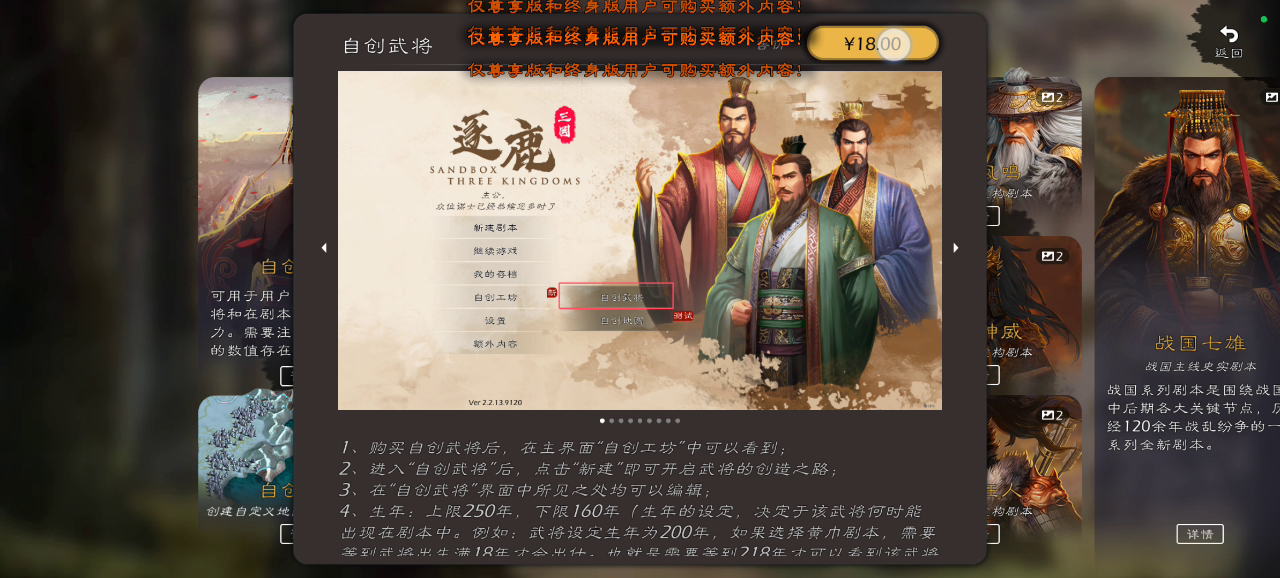Image resolution: width=1280 pixels, height=578 pixels.
Task: Click the 凤鸣 old warrior portrait card
Action: pos(1034,150)
